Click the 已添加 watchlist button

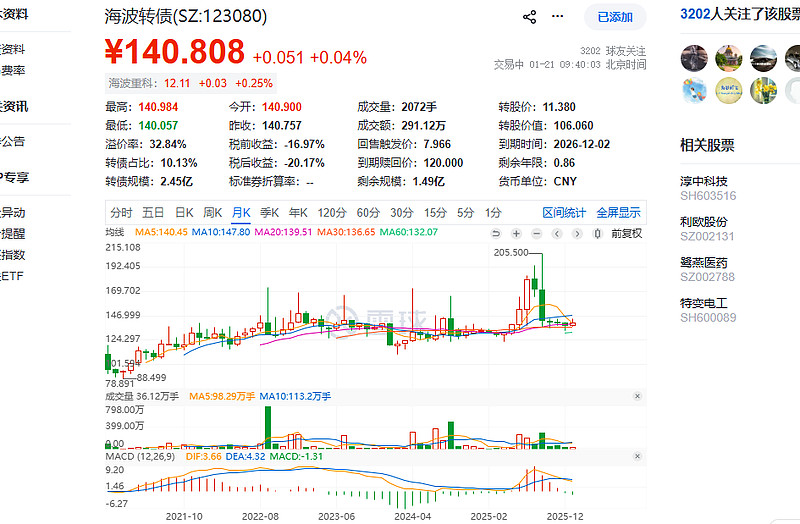(615, 17)
